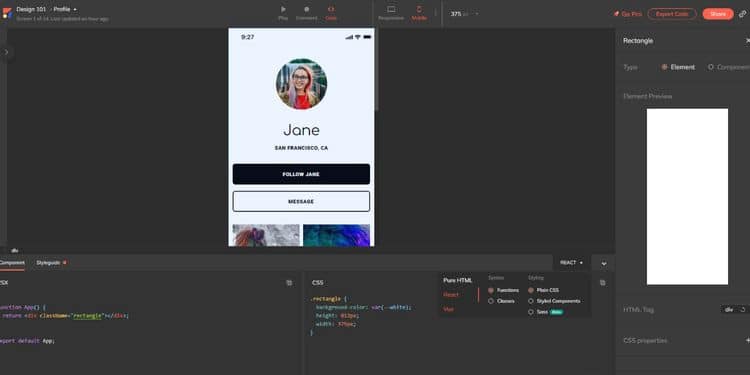Open Comment mode icon
Screen dimensions: 750x375
click(x=307, y=9)
